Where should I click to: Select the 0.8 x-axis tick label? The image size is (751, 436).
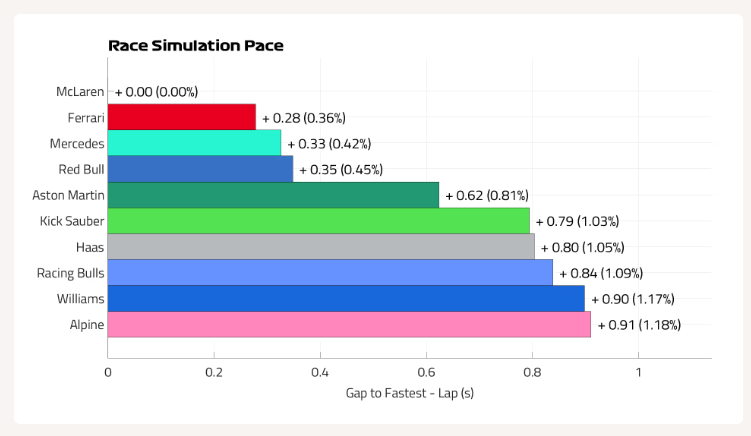pyautogui.click(x=532, y=372)
